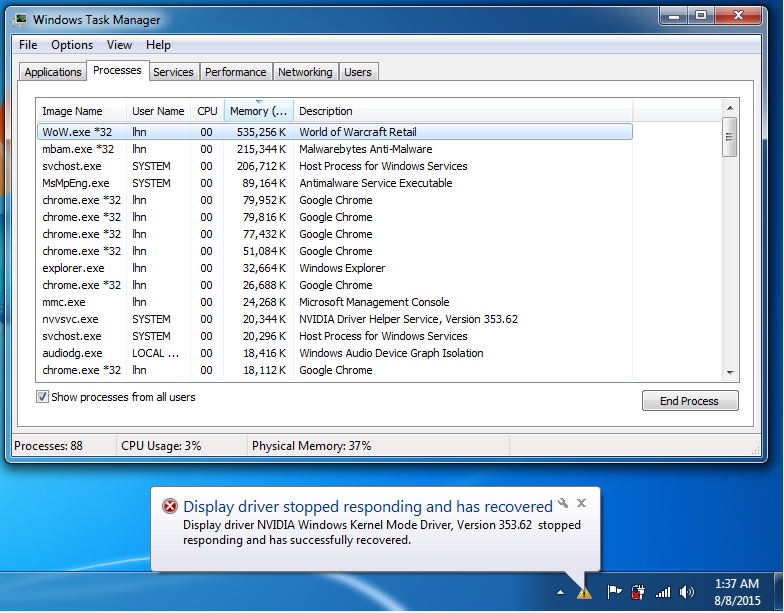Select the mmc.exe process

coord(334,302)
